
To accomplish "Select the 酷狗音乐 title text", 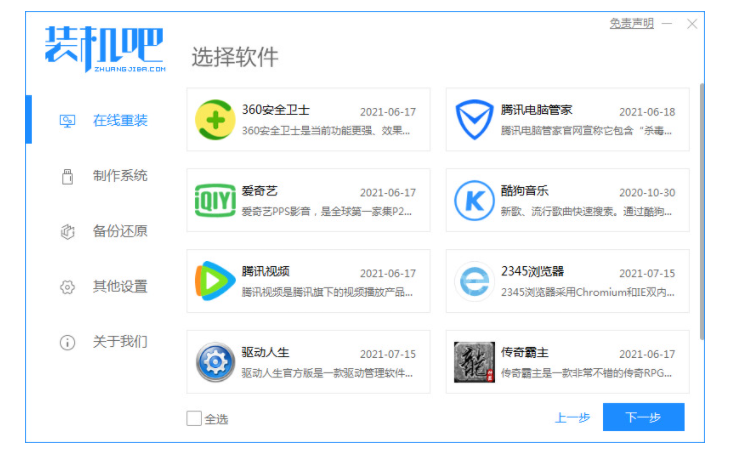I will 525,190.
